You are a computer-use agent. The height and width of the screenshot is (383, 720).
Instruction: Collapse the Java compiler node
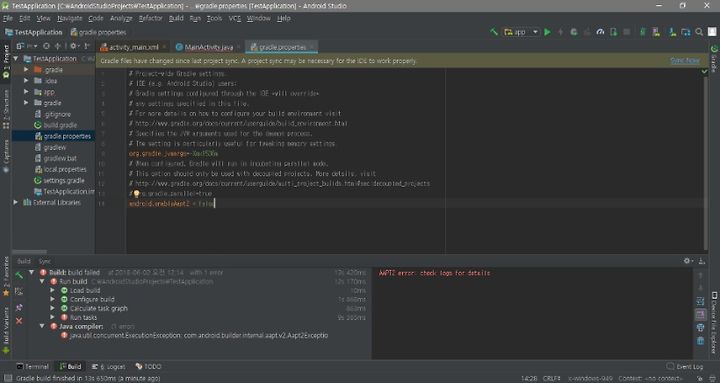tap(42, 326)
